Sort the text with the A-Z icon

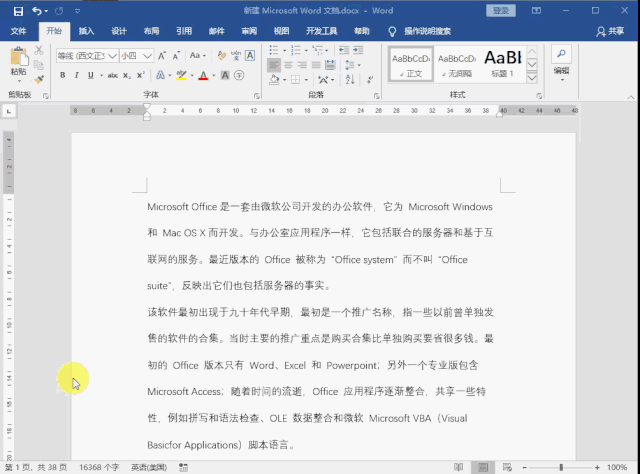coord(350,80)
